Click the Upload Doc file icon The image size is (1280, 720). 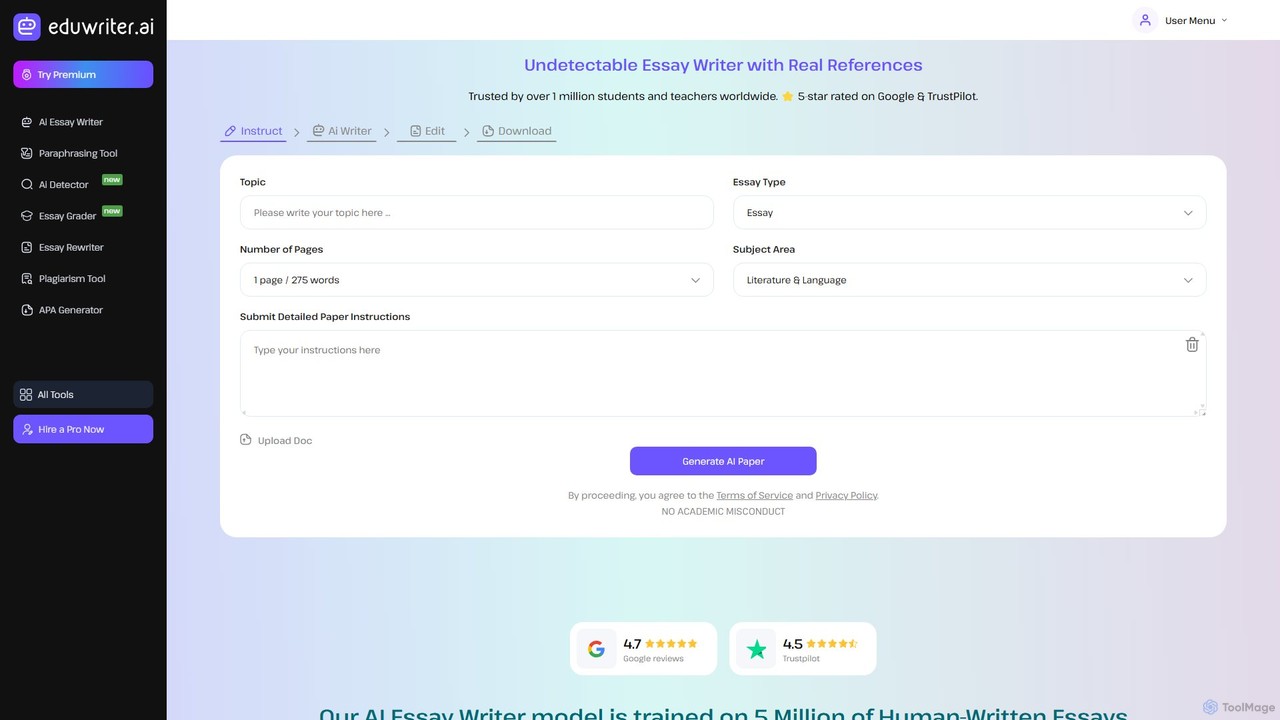[x=246, y=440]
